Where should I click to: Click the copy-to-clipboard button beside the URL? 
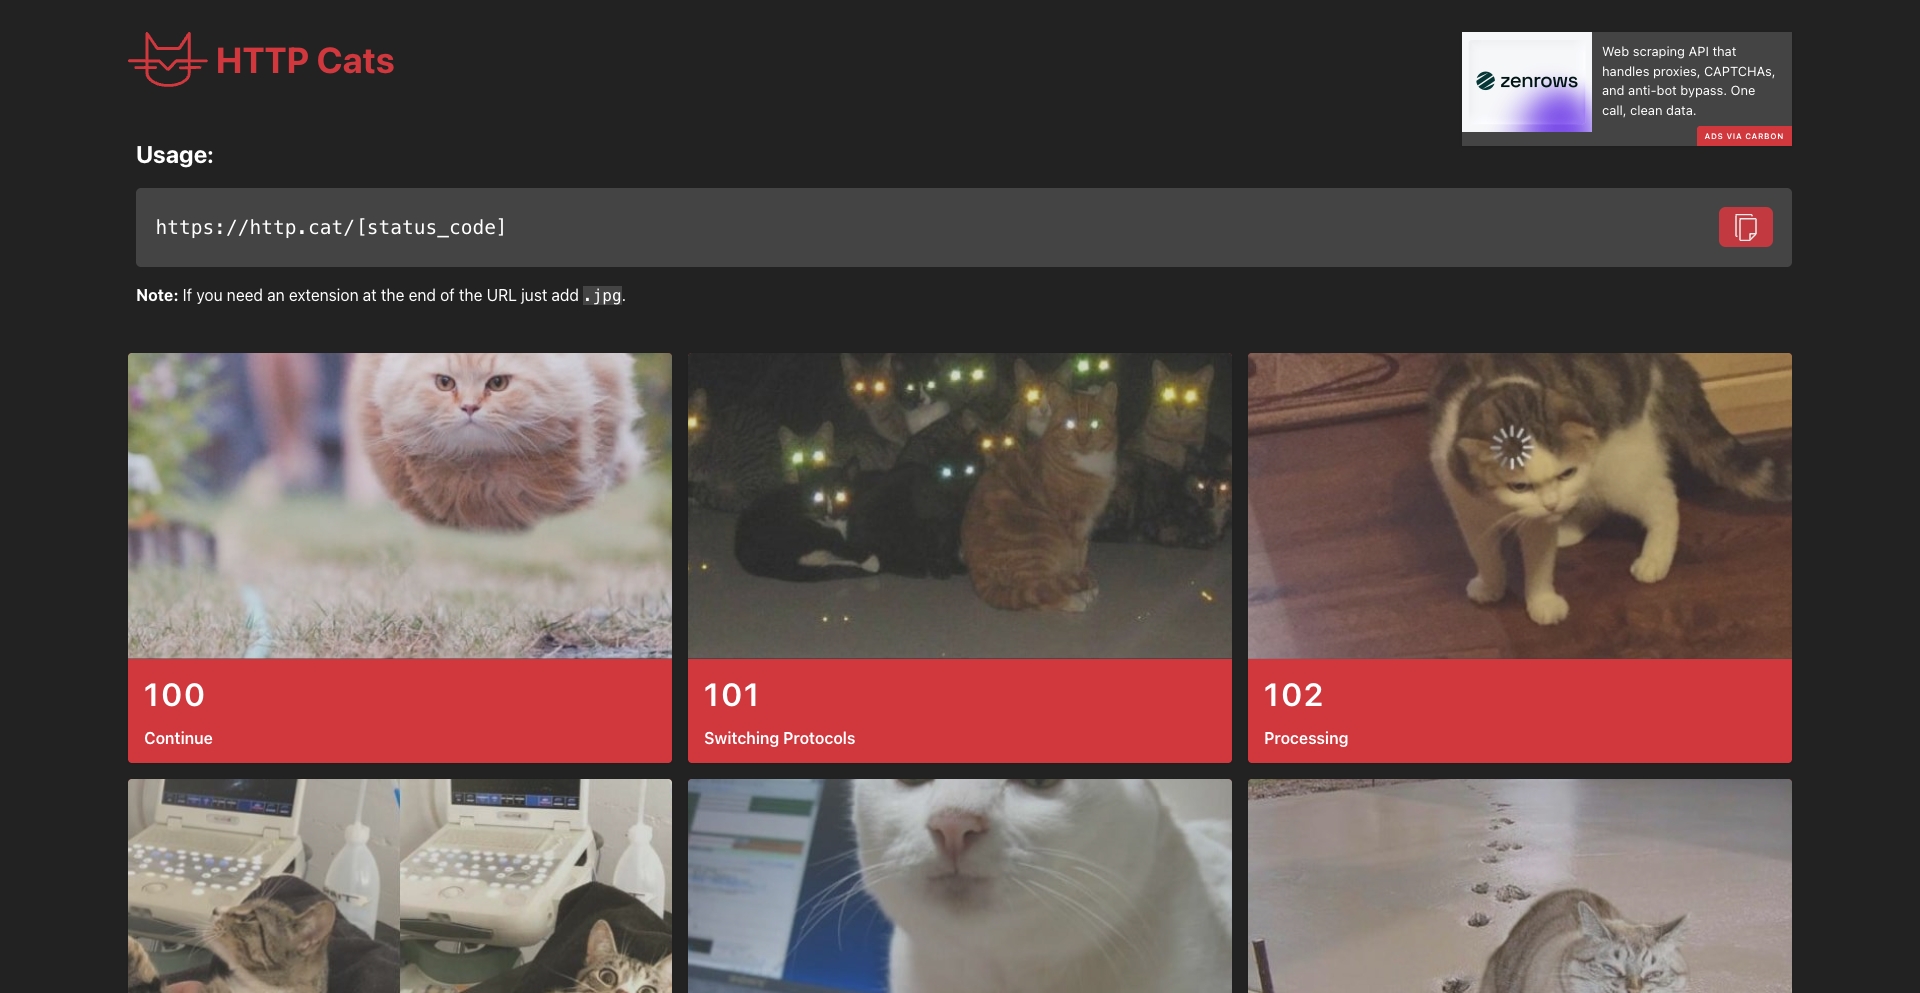pyautogui.click(x=1744, y=227)
